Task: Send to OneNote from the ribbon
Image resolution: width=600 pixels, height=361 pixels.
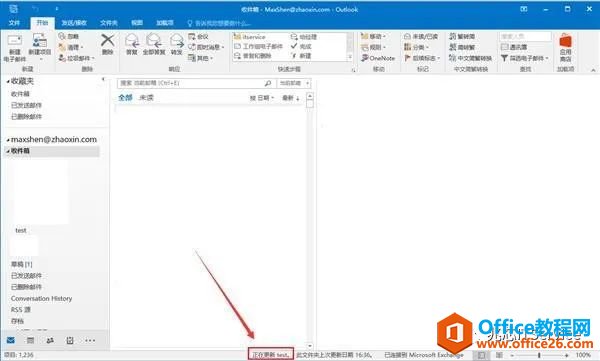Action: pos(378,58)
